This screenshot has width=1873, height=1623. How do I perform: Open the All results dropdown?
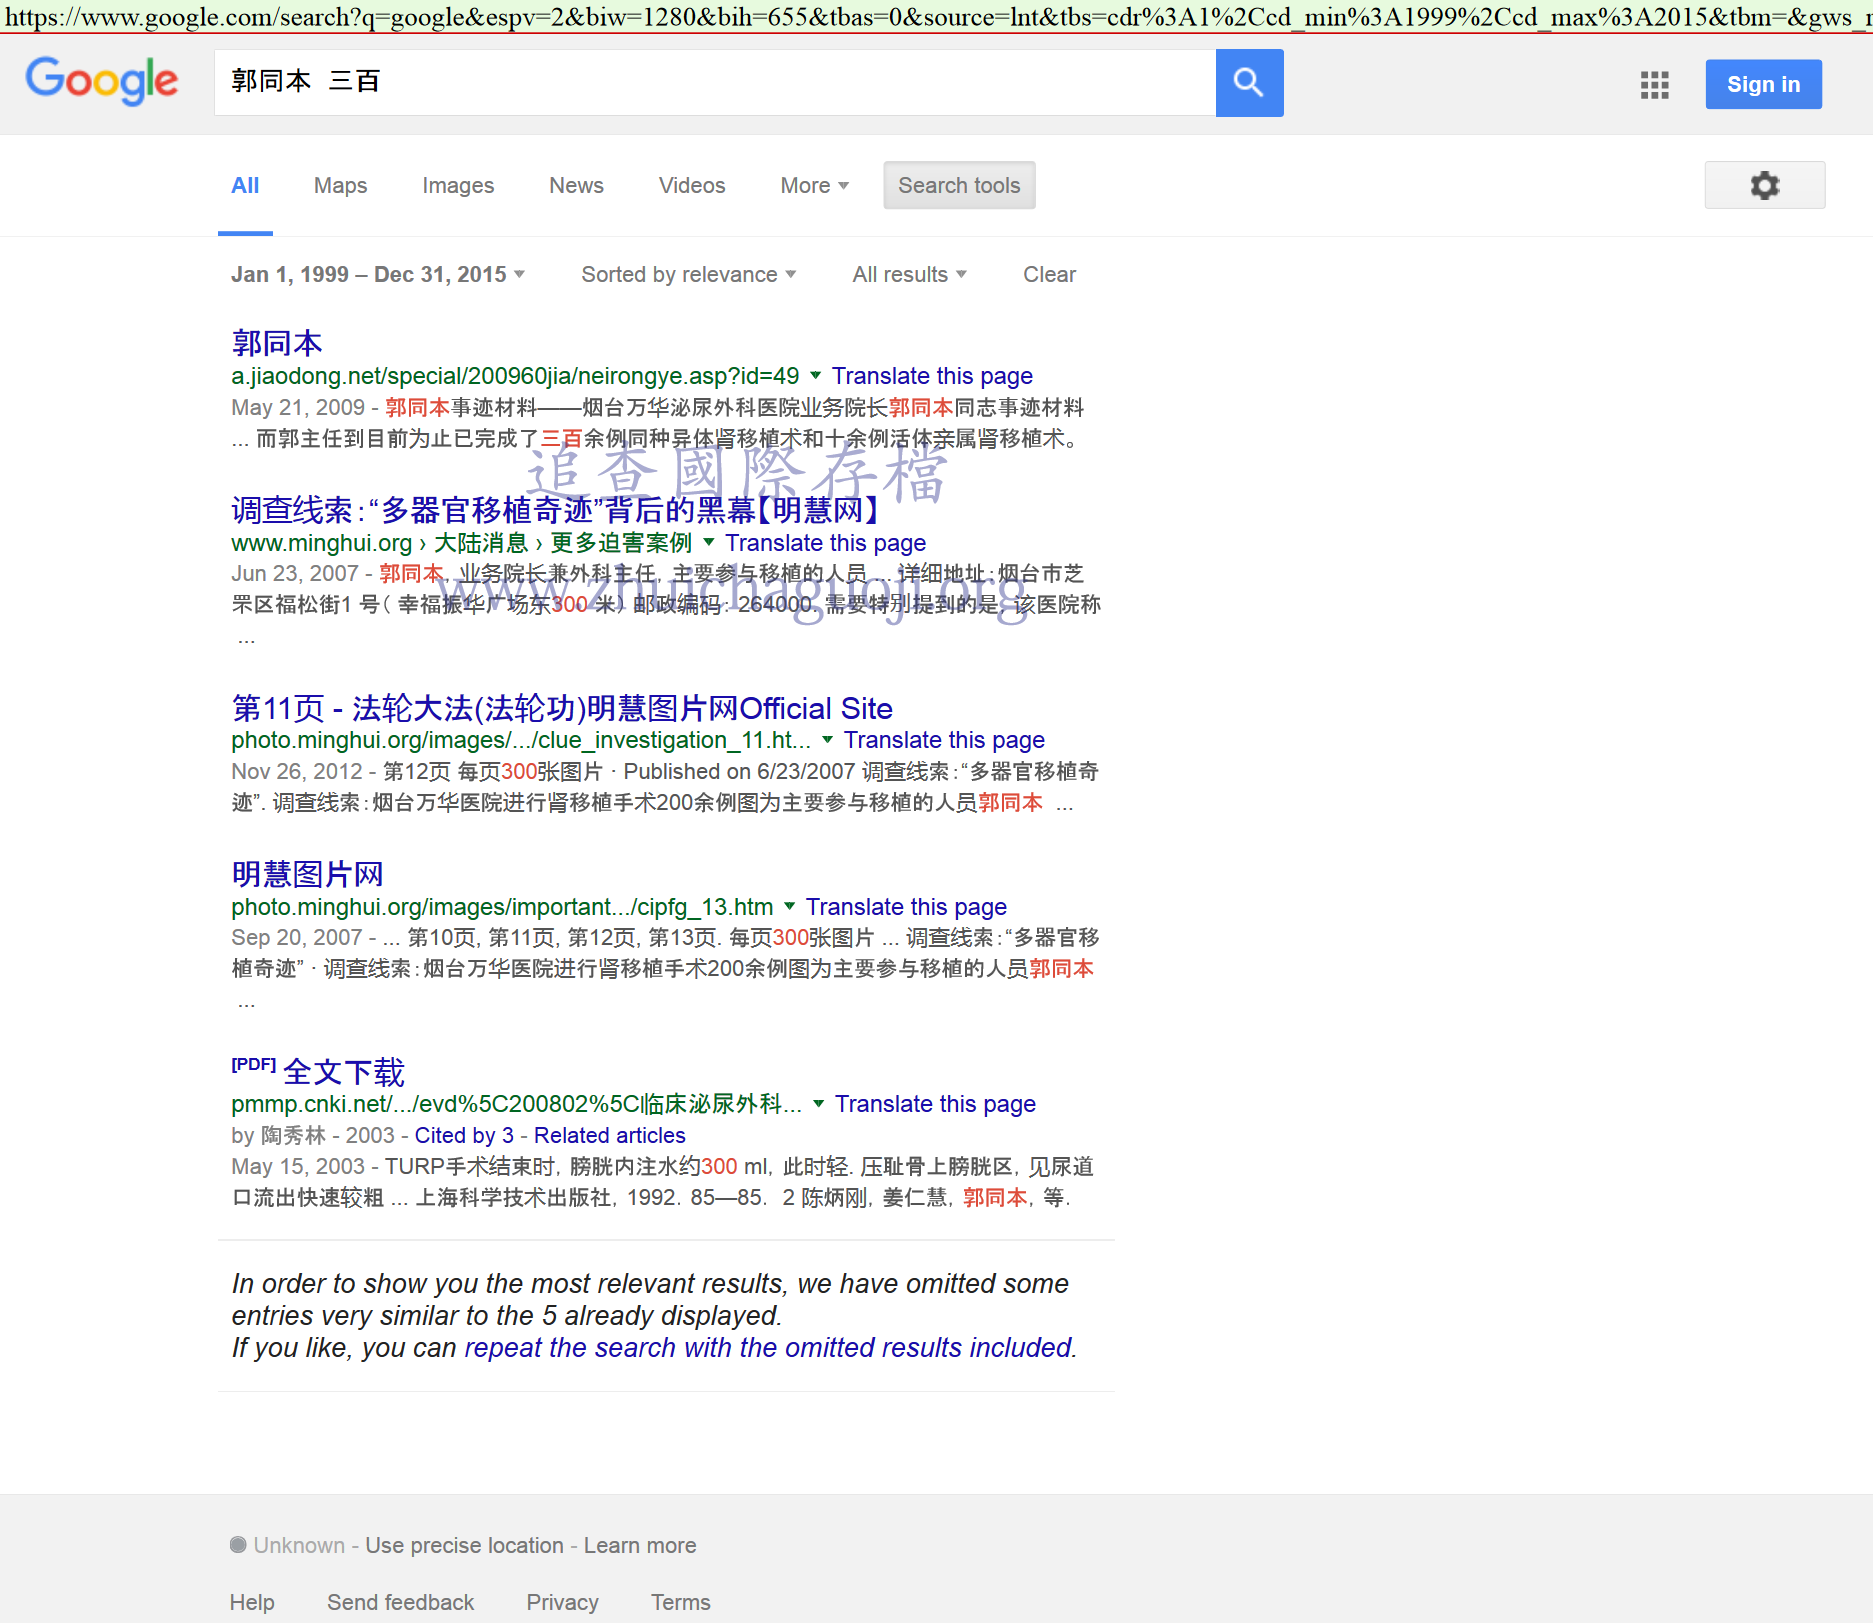coord(908,275)
